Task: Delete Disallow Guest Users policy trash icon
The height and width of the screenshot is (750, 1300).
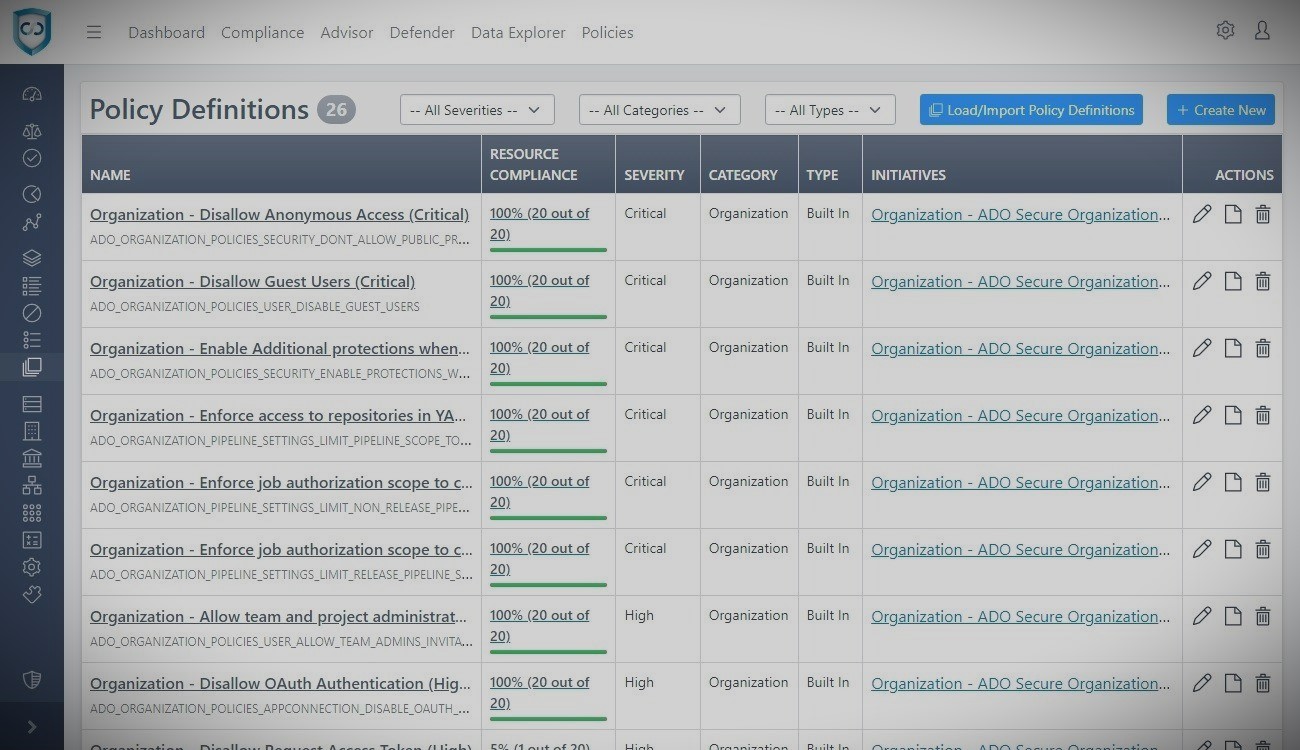Action: [x=1263, y=281]
